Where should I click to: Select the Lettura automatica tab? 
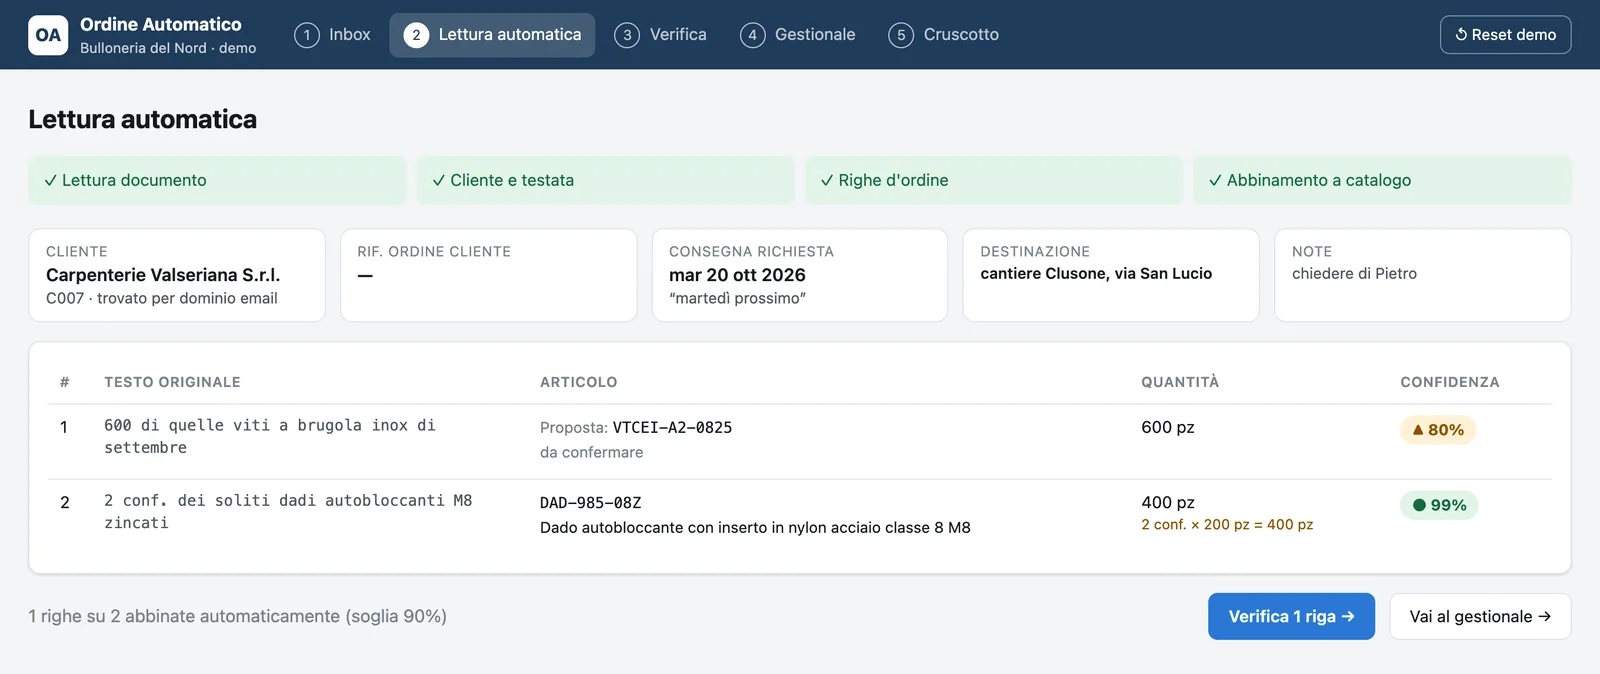coord(492,35)
